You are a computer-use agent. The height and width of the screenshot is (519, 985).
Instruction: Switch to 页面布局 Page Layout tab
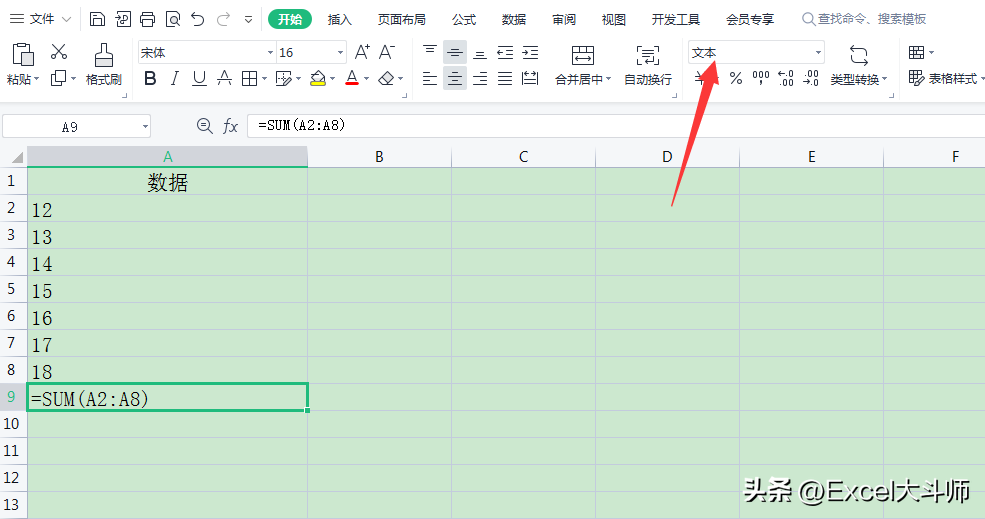[x=401, y=19]
